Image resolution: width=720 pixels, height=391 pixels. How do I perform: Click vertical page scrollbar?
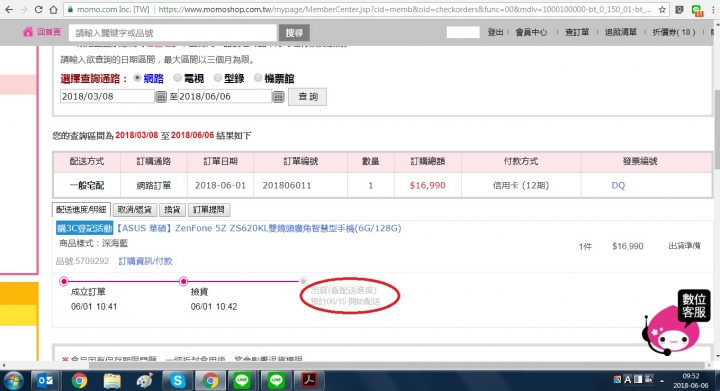[717, 129]
